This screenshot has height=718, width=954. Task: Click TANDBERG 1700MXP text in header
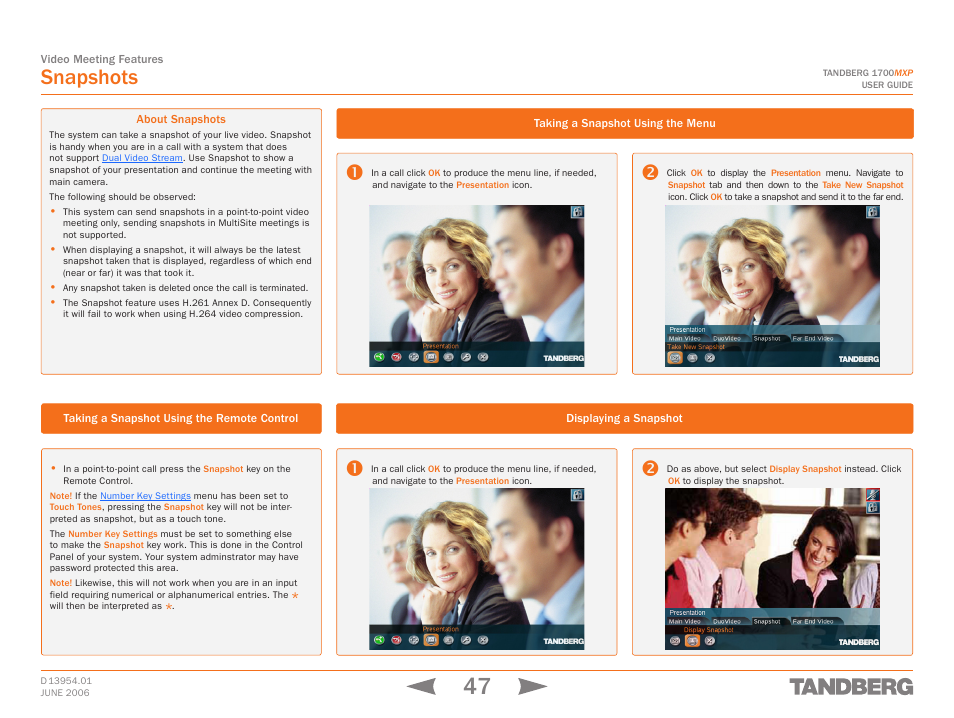coord(868,73)
